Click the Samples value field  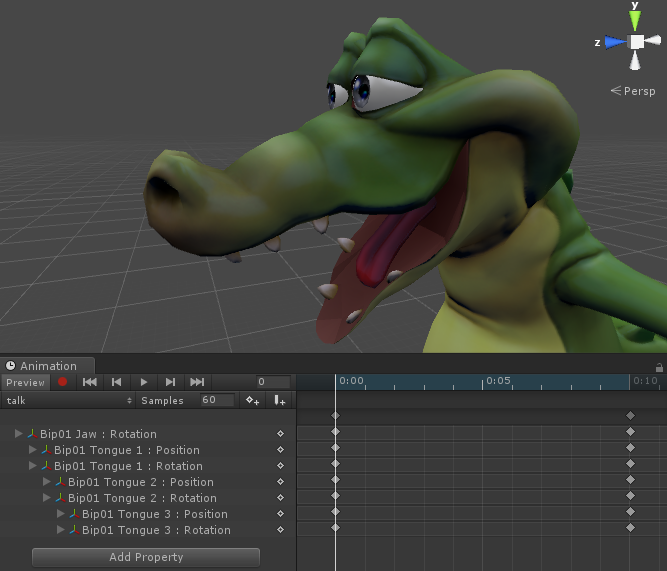point(217,400)
